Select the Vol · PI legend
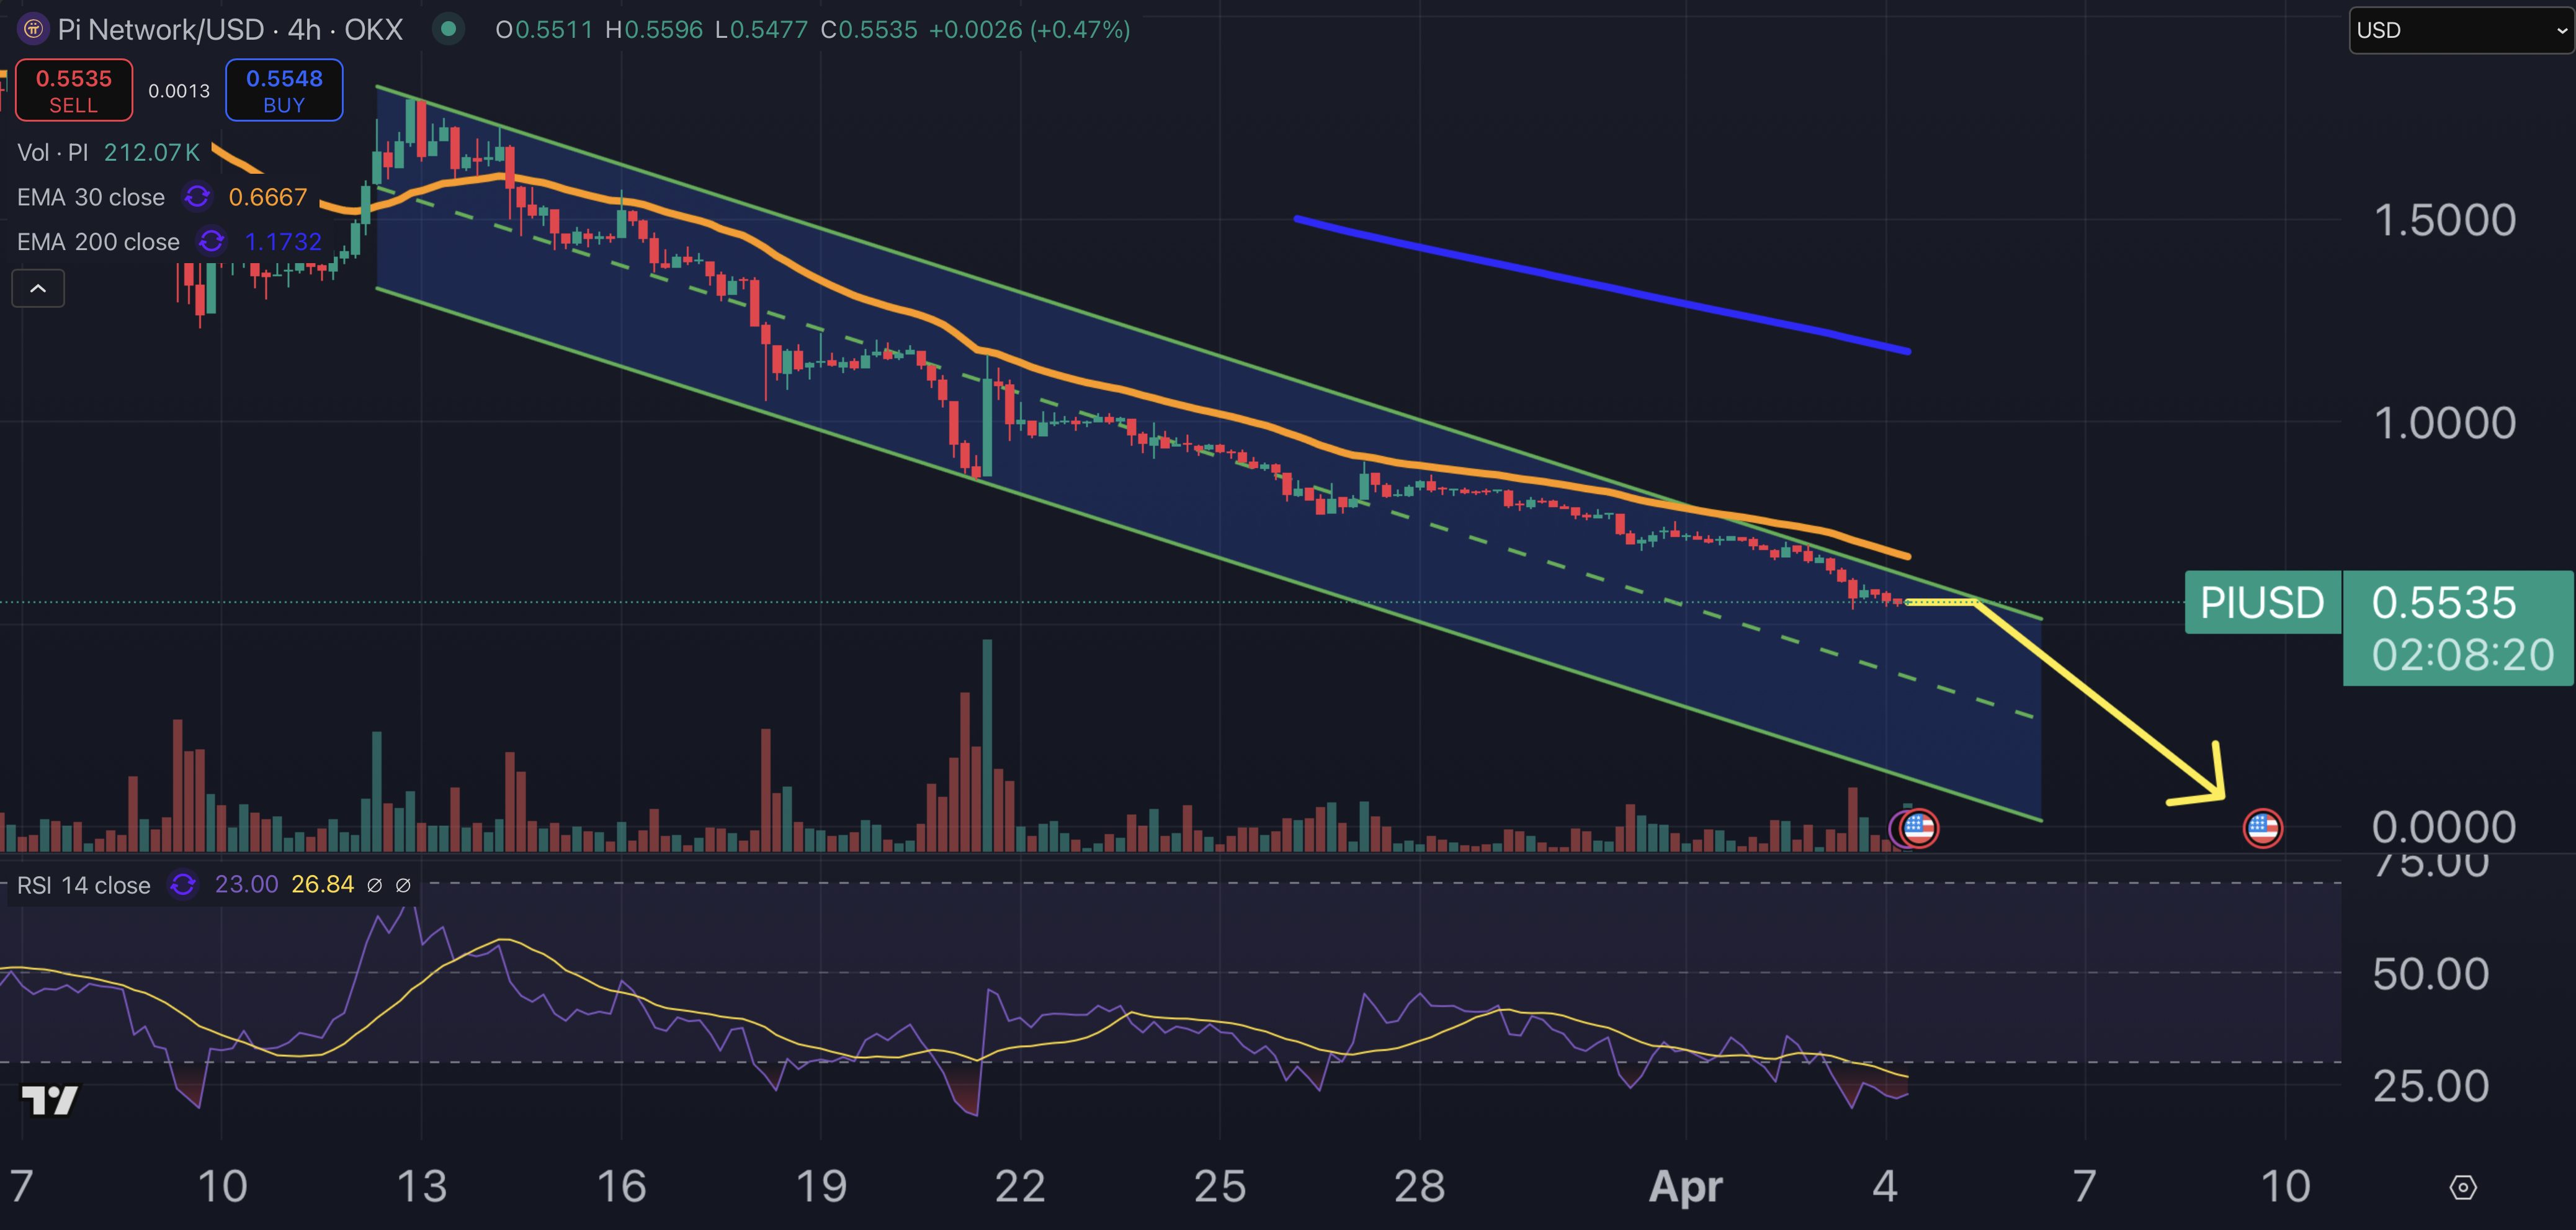The width and height of the screenshot is (2576, 1230). 53,152
